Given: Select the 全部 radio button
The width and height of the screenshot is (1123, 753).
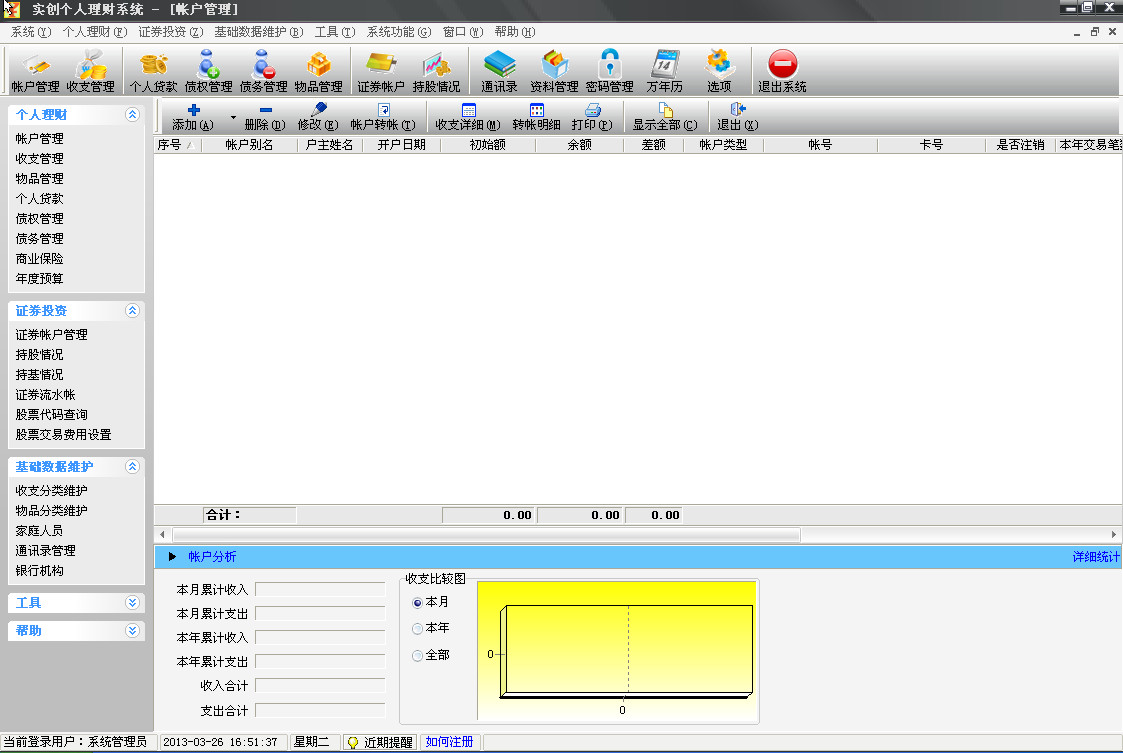Looking at the screenshot, I should tap(417, 655).
